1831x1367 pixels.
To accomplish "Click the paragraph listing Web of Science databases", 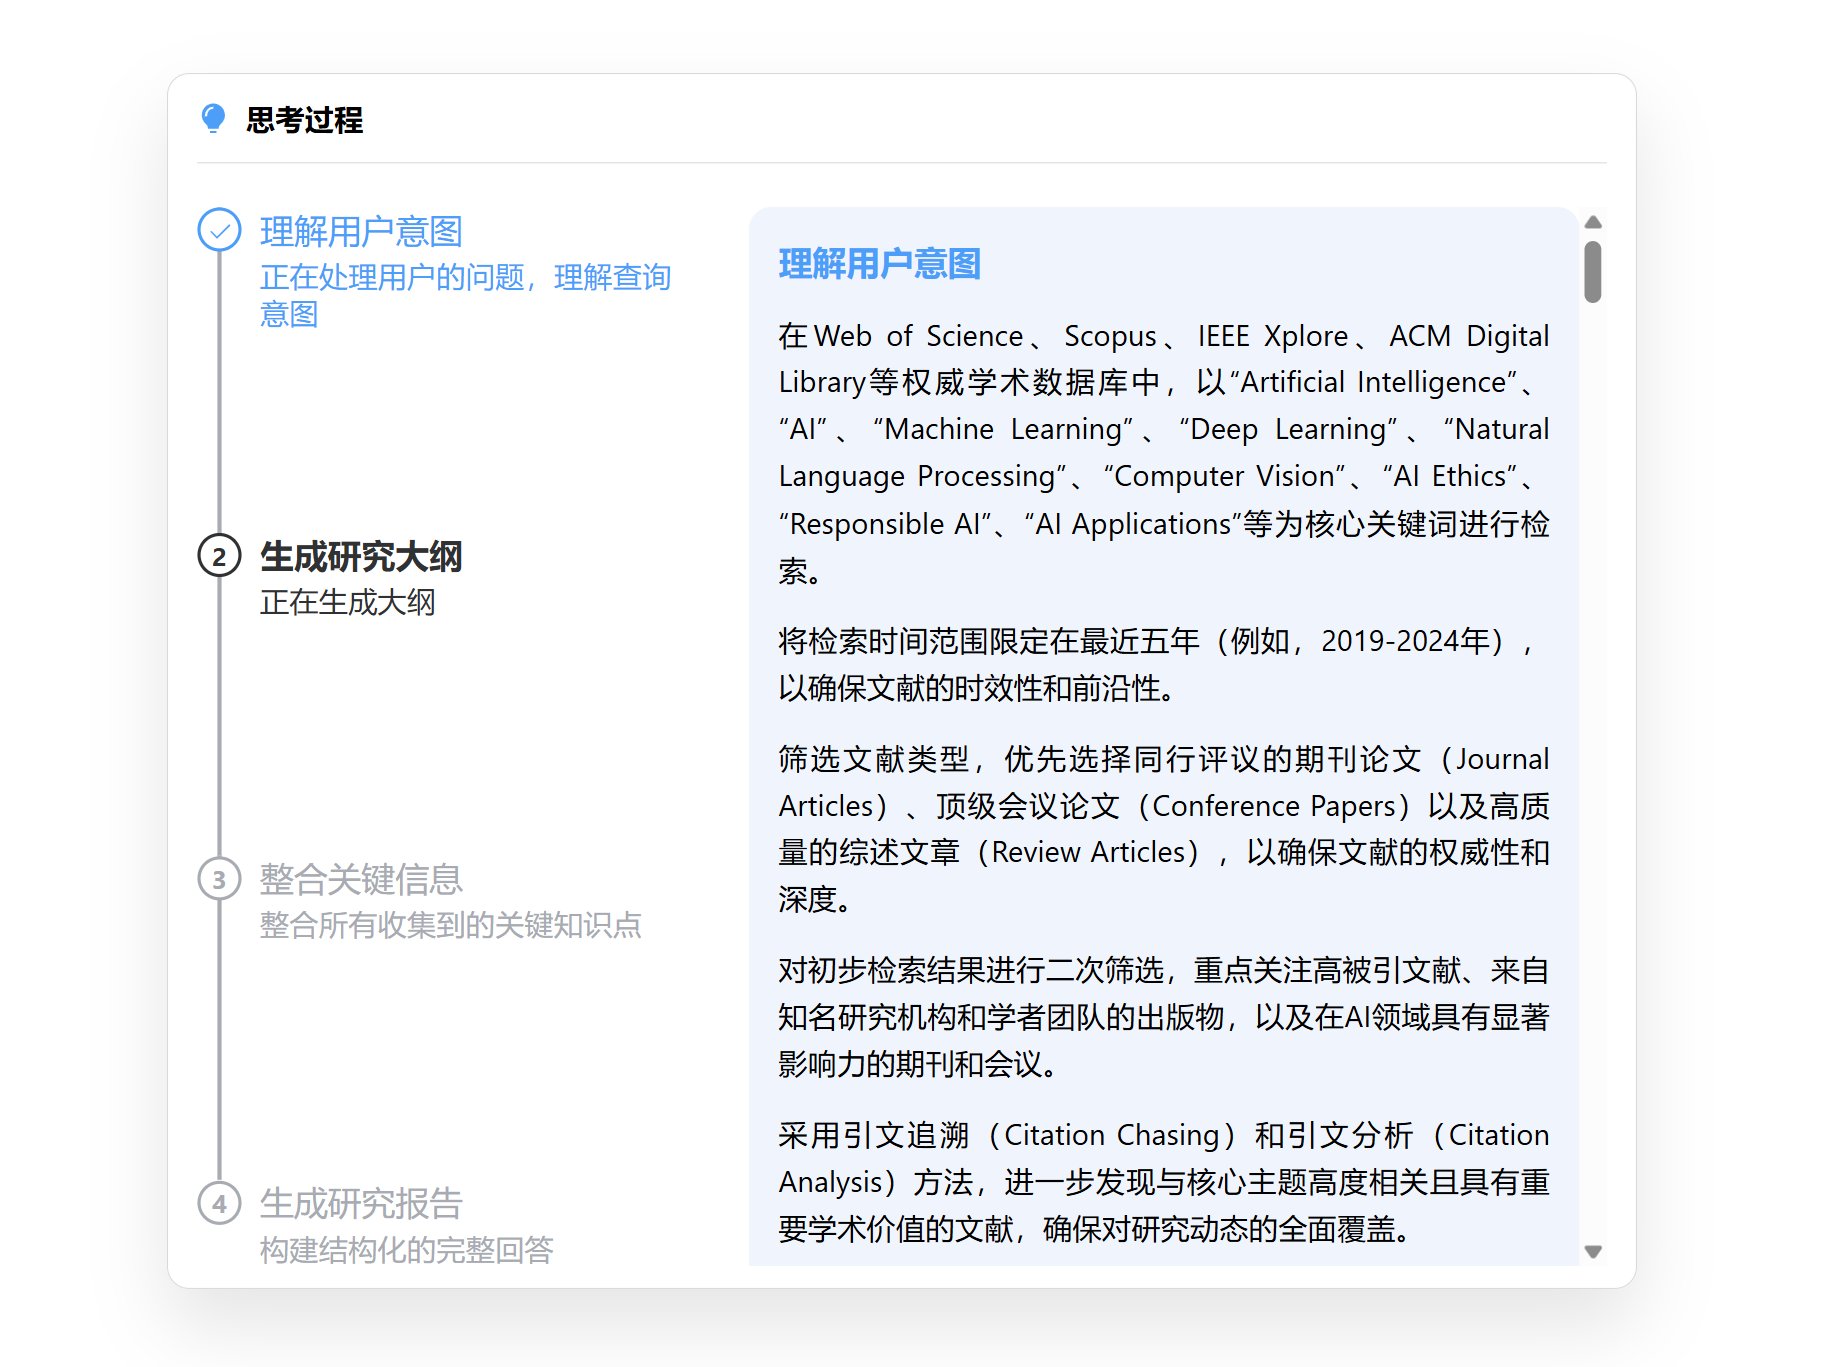I will (x=1163, y=453).
